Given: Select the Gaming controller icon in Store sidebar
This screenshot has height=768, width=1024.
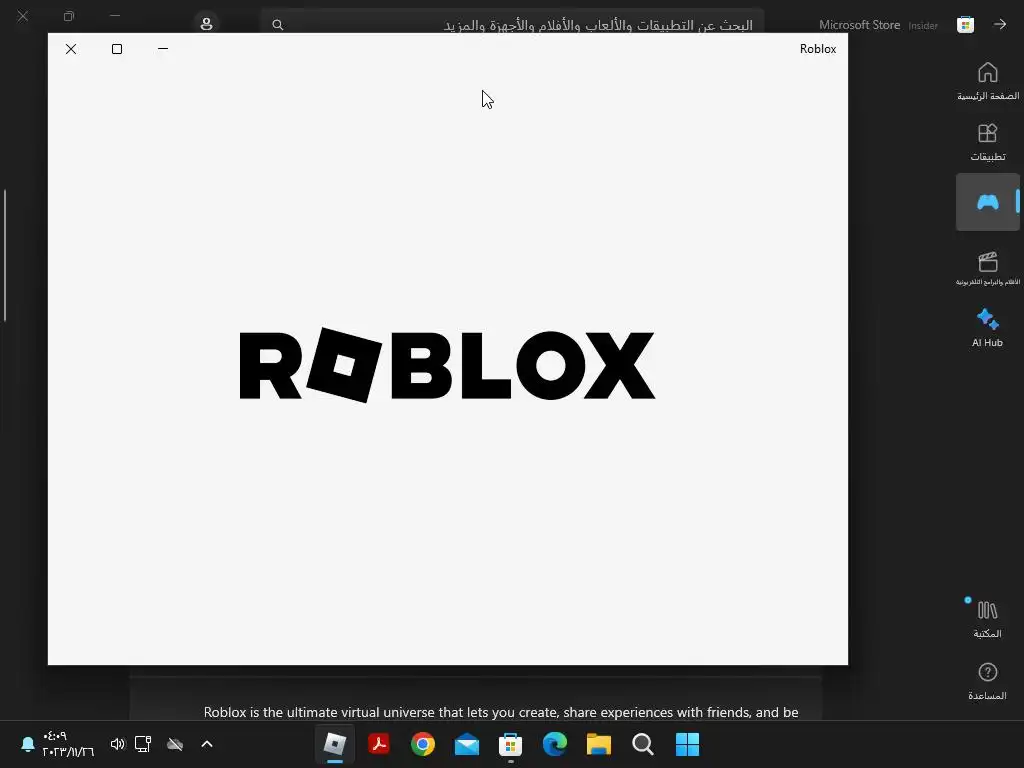Looking at the screenshot, I should [x=987, y=202].
